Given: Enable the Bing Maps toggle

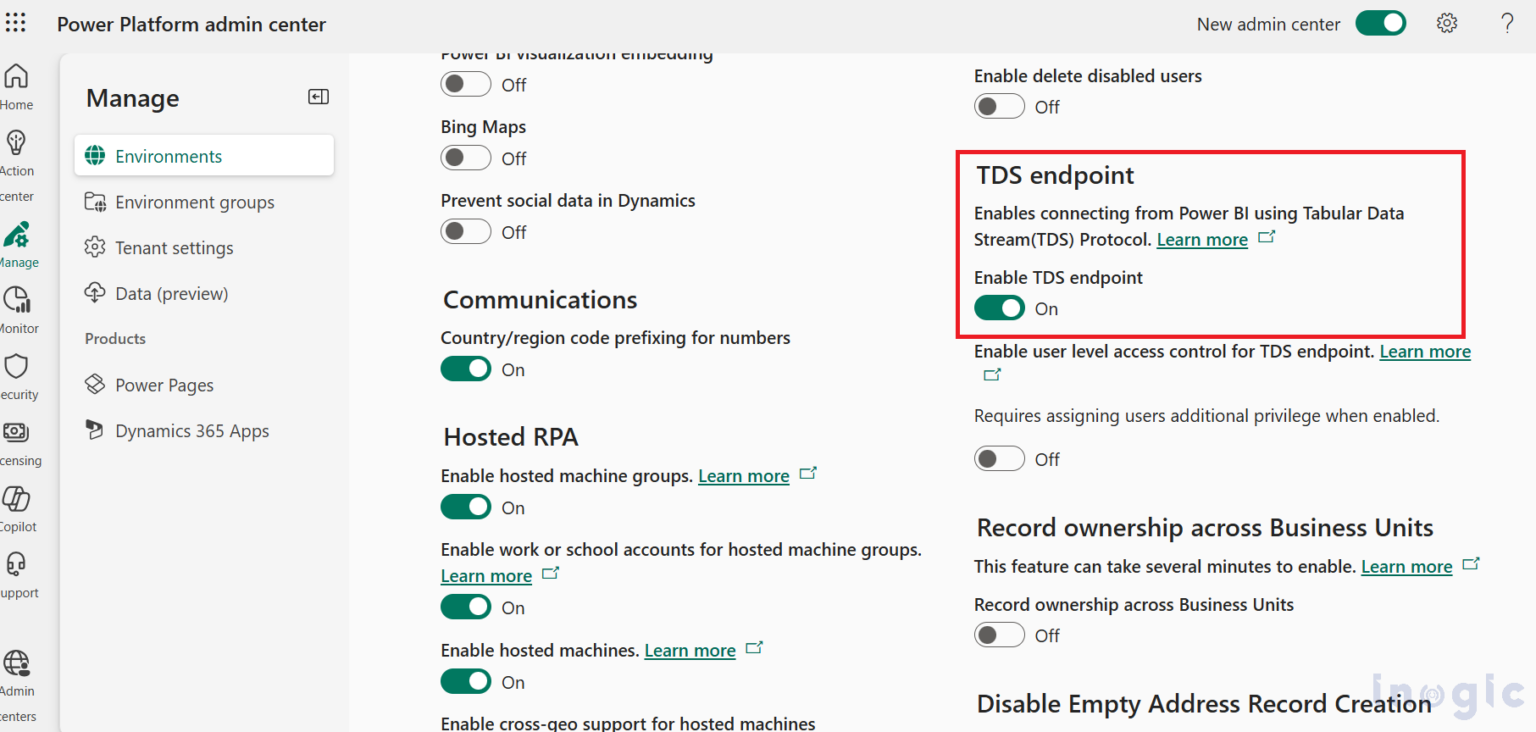Looking at the screenshot, I should [465, 157].
